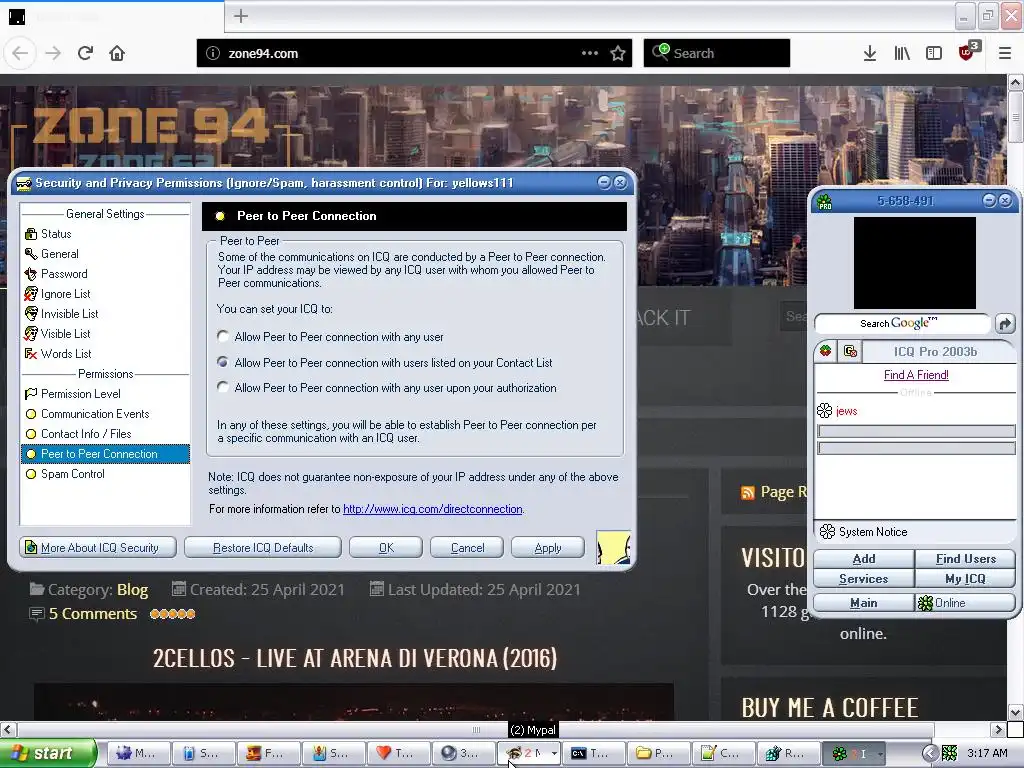Expand hidden system tray icons

click(930, 754)
